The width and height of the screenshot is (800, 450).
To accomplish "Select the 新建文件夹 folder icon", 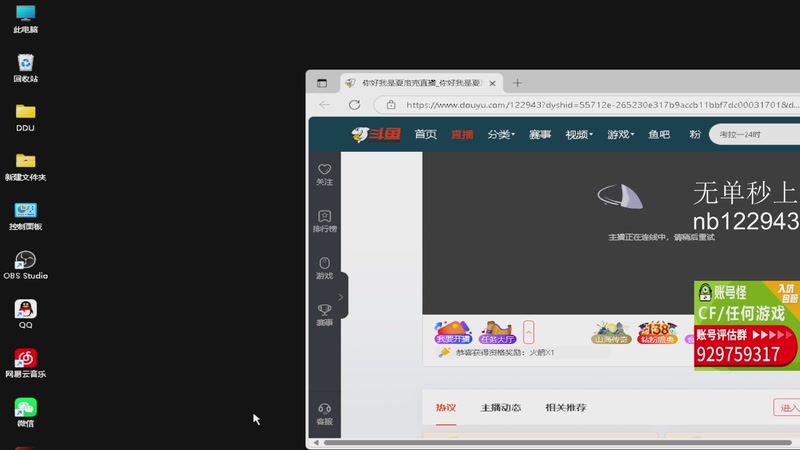I will (x=26, y=167).
